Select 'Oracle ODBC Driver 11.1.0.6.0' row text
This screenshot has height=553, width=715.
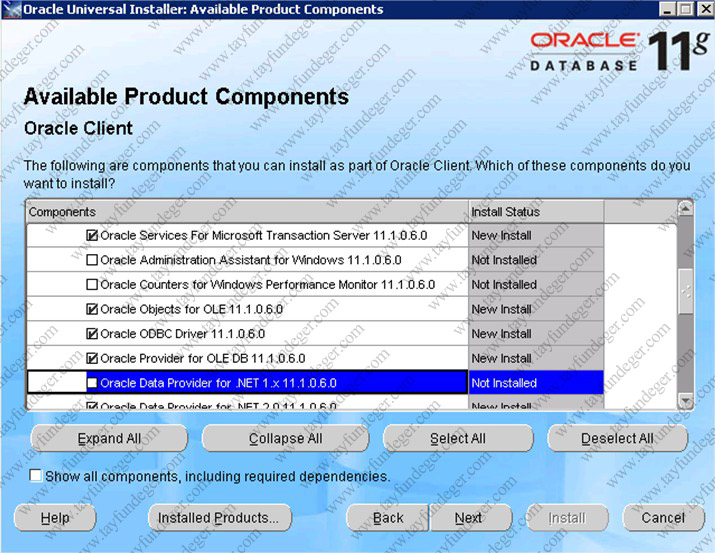(x=182, y=334)
